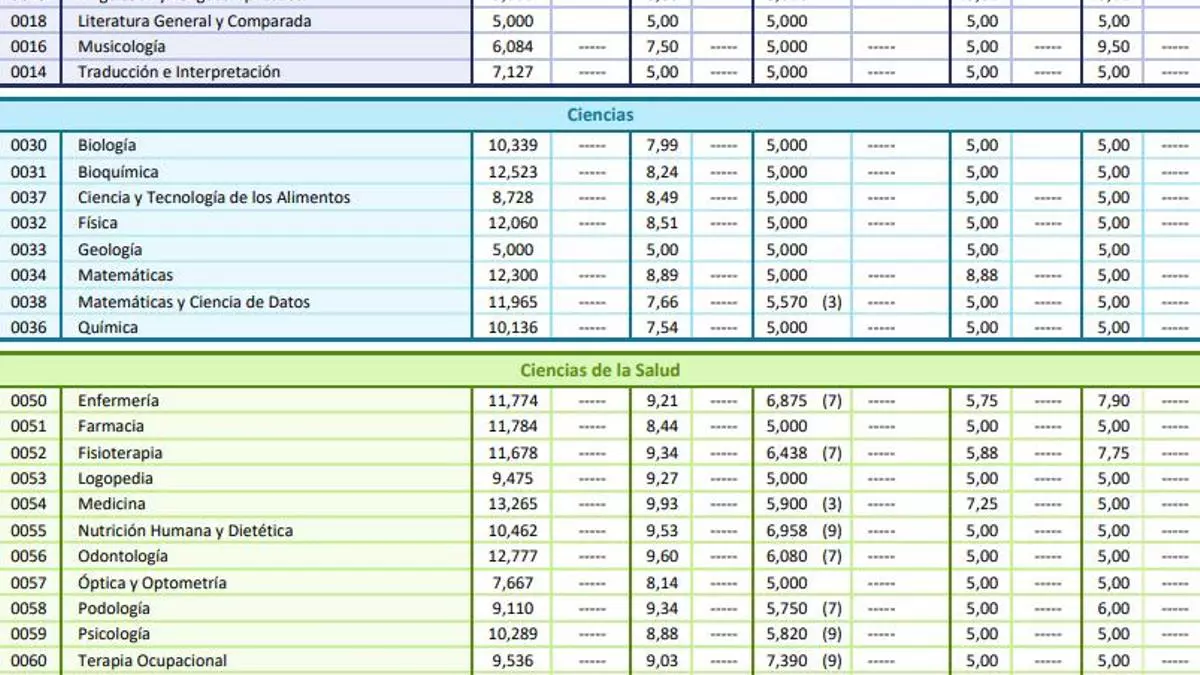1200x675 pixels.
Task: Select the '8,728' grade in the Alimentos row
Action: point(513,197)
